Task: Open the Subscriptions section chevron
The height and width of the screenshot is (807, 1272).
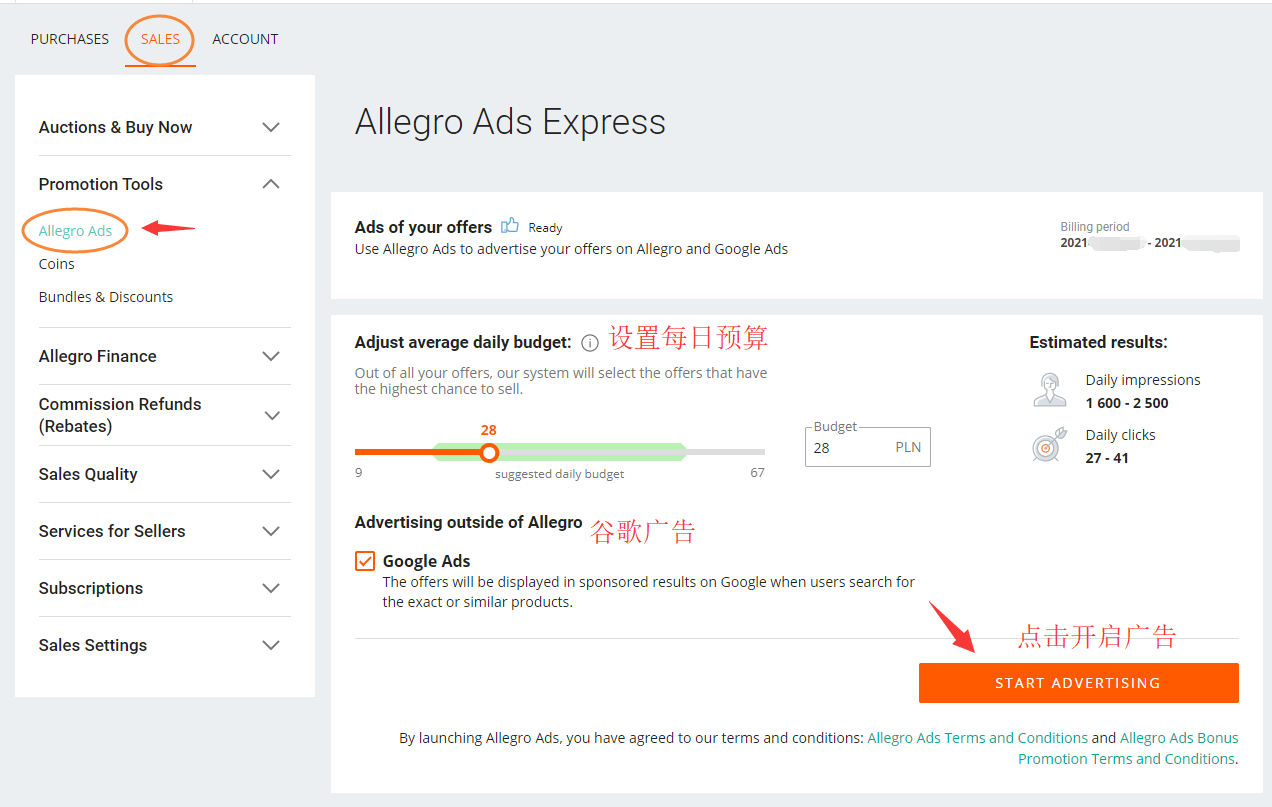Action: point(270,588)
